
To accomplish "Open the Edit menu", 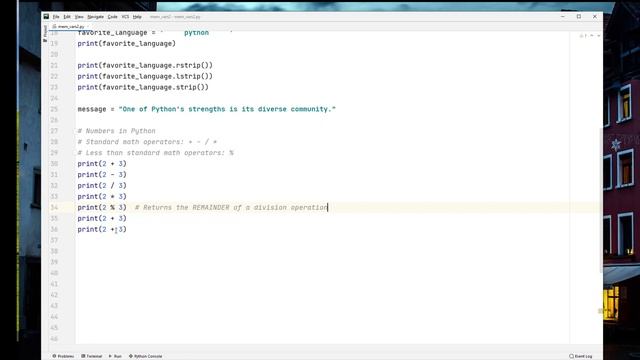I will pos(67,17).
